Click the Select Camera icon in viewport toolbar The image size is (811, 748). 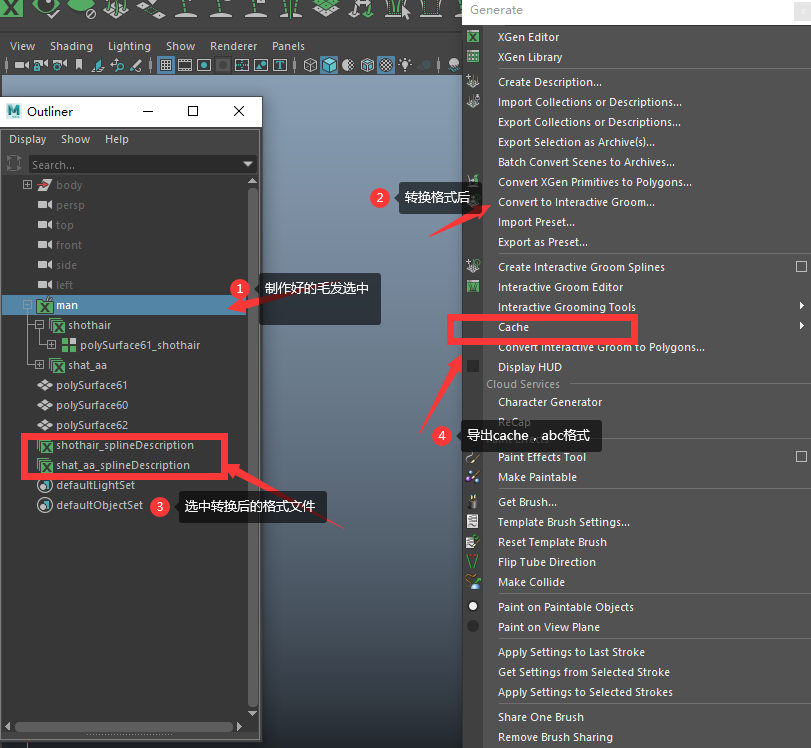coord(22,65)
